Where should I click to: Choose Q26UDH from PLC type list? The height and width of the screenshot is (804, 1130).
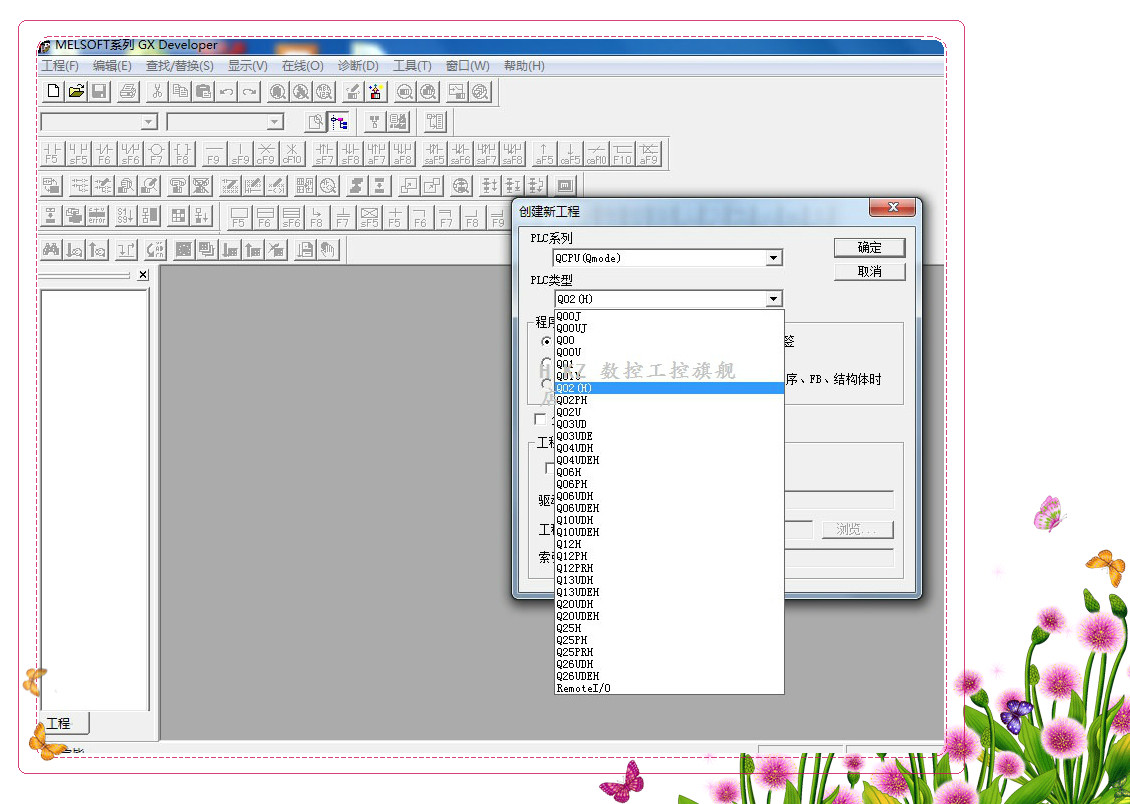coord(669,664)
